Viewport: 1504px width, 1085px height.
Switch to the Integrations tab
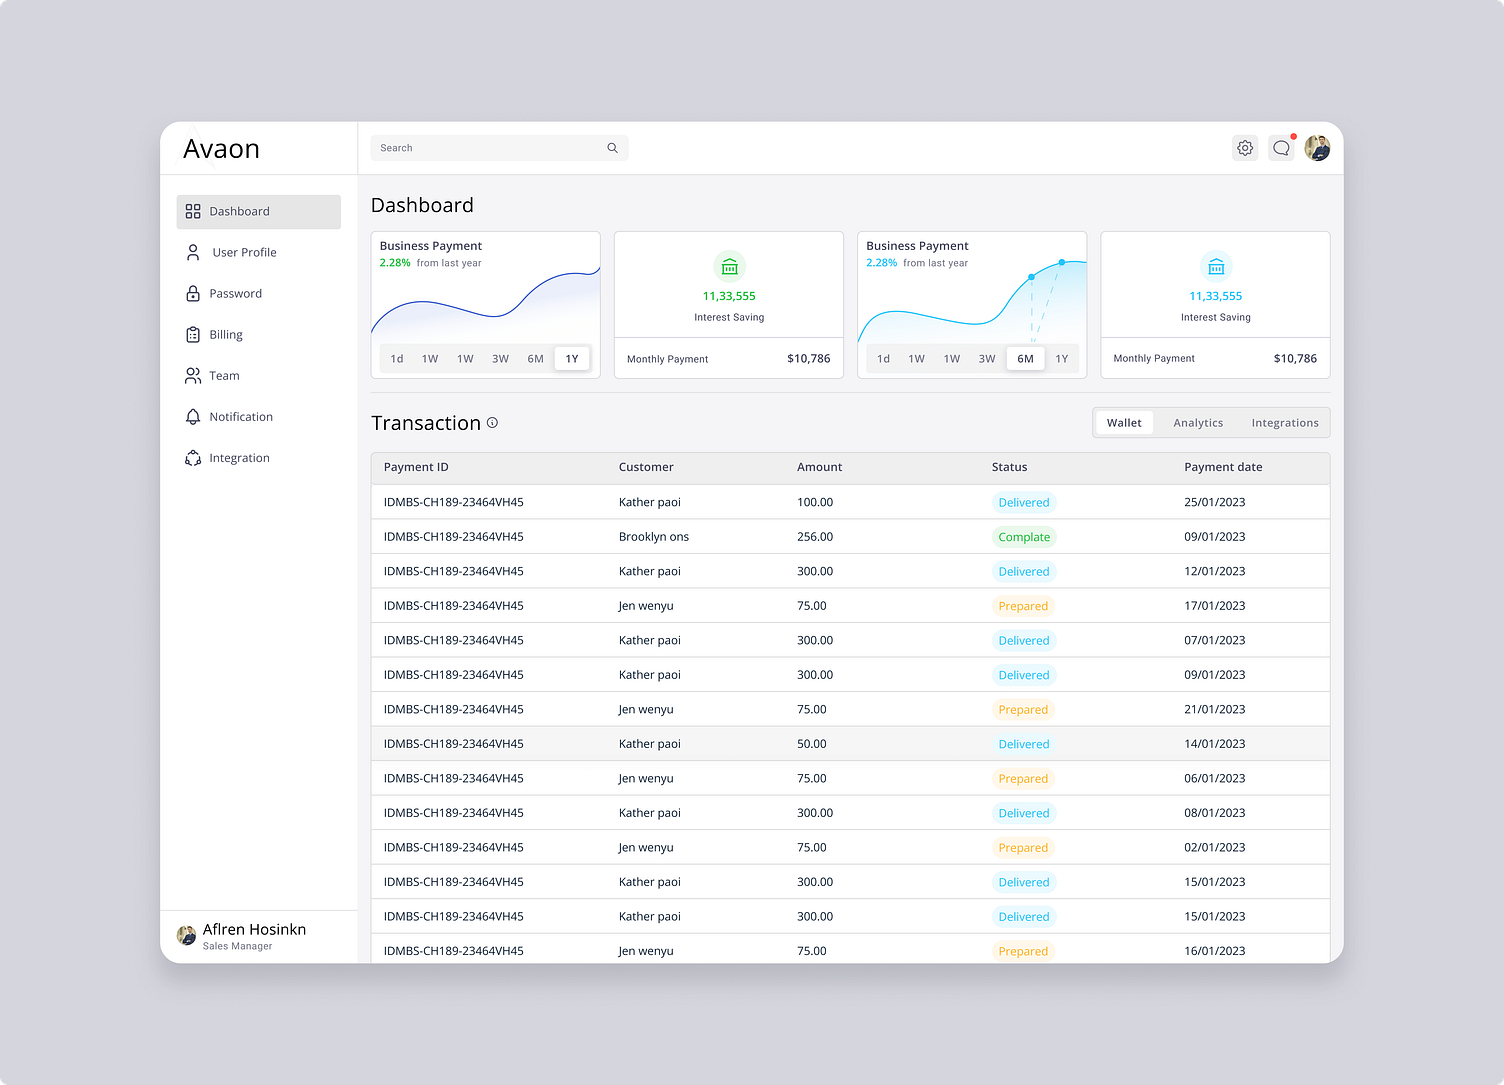(x=1285, y=423)
